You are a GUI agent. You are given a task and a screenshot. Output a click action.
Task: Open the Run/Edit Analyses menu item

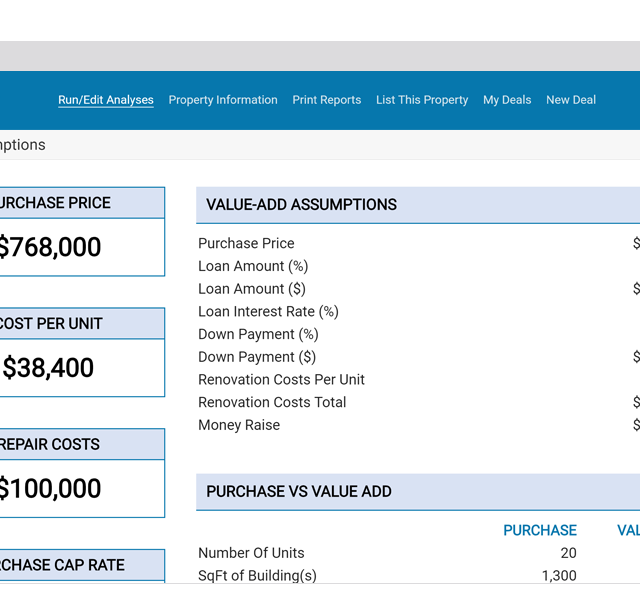click(x=106, y=100)
